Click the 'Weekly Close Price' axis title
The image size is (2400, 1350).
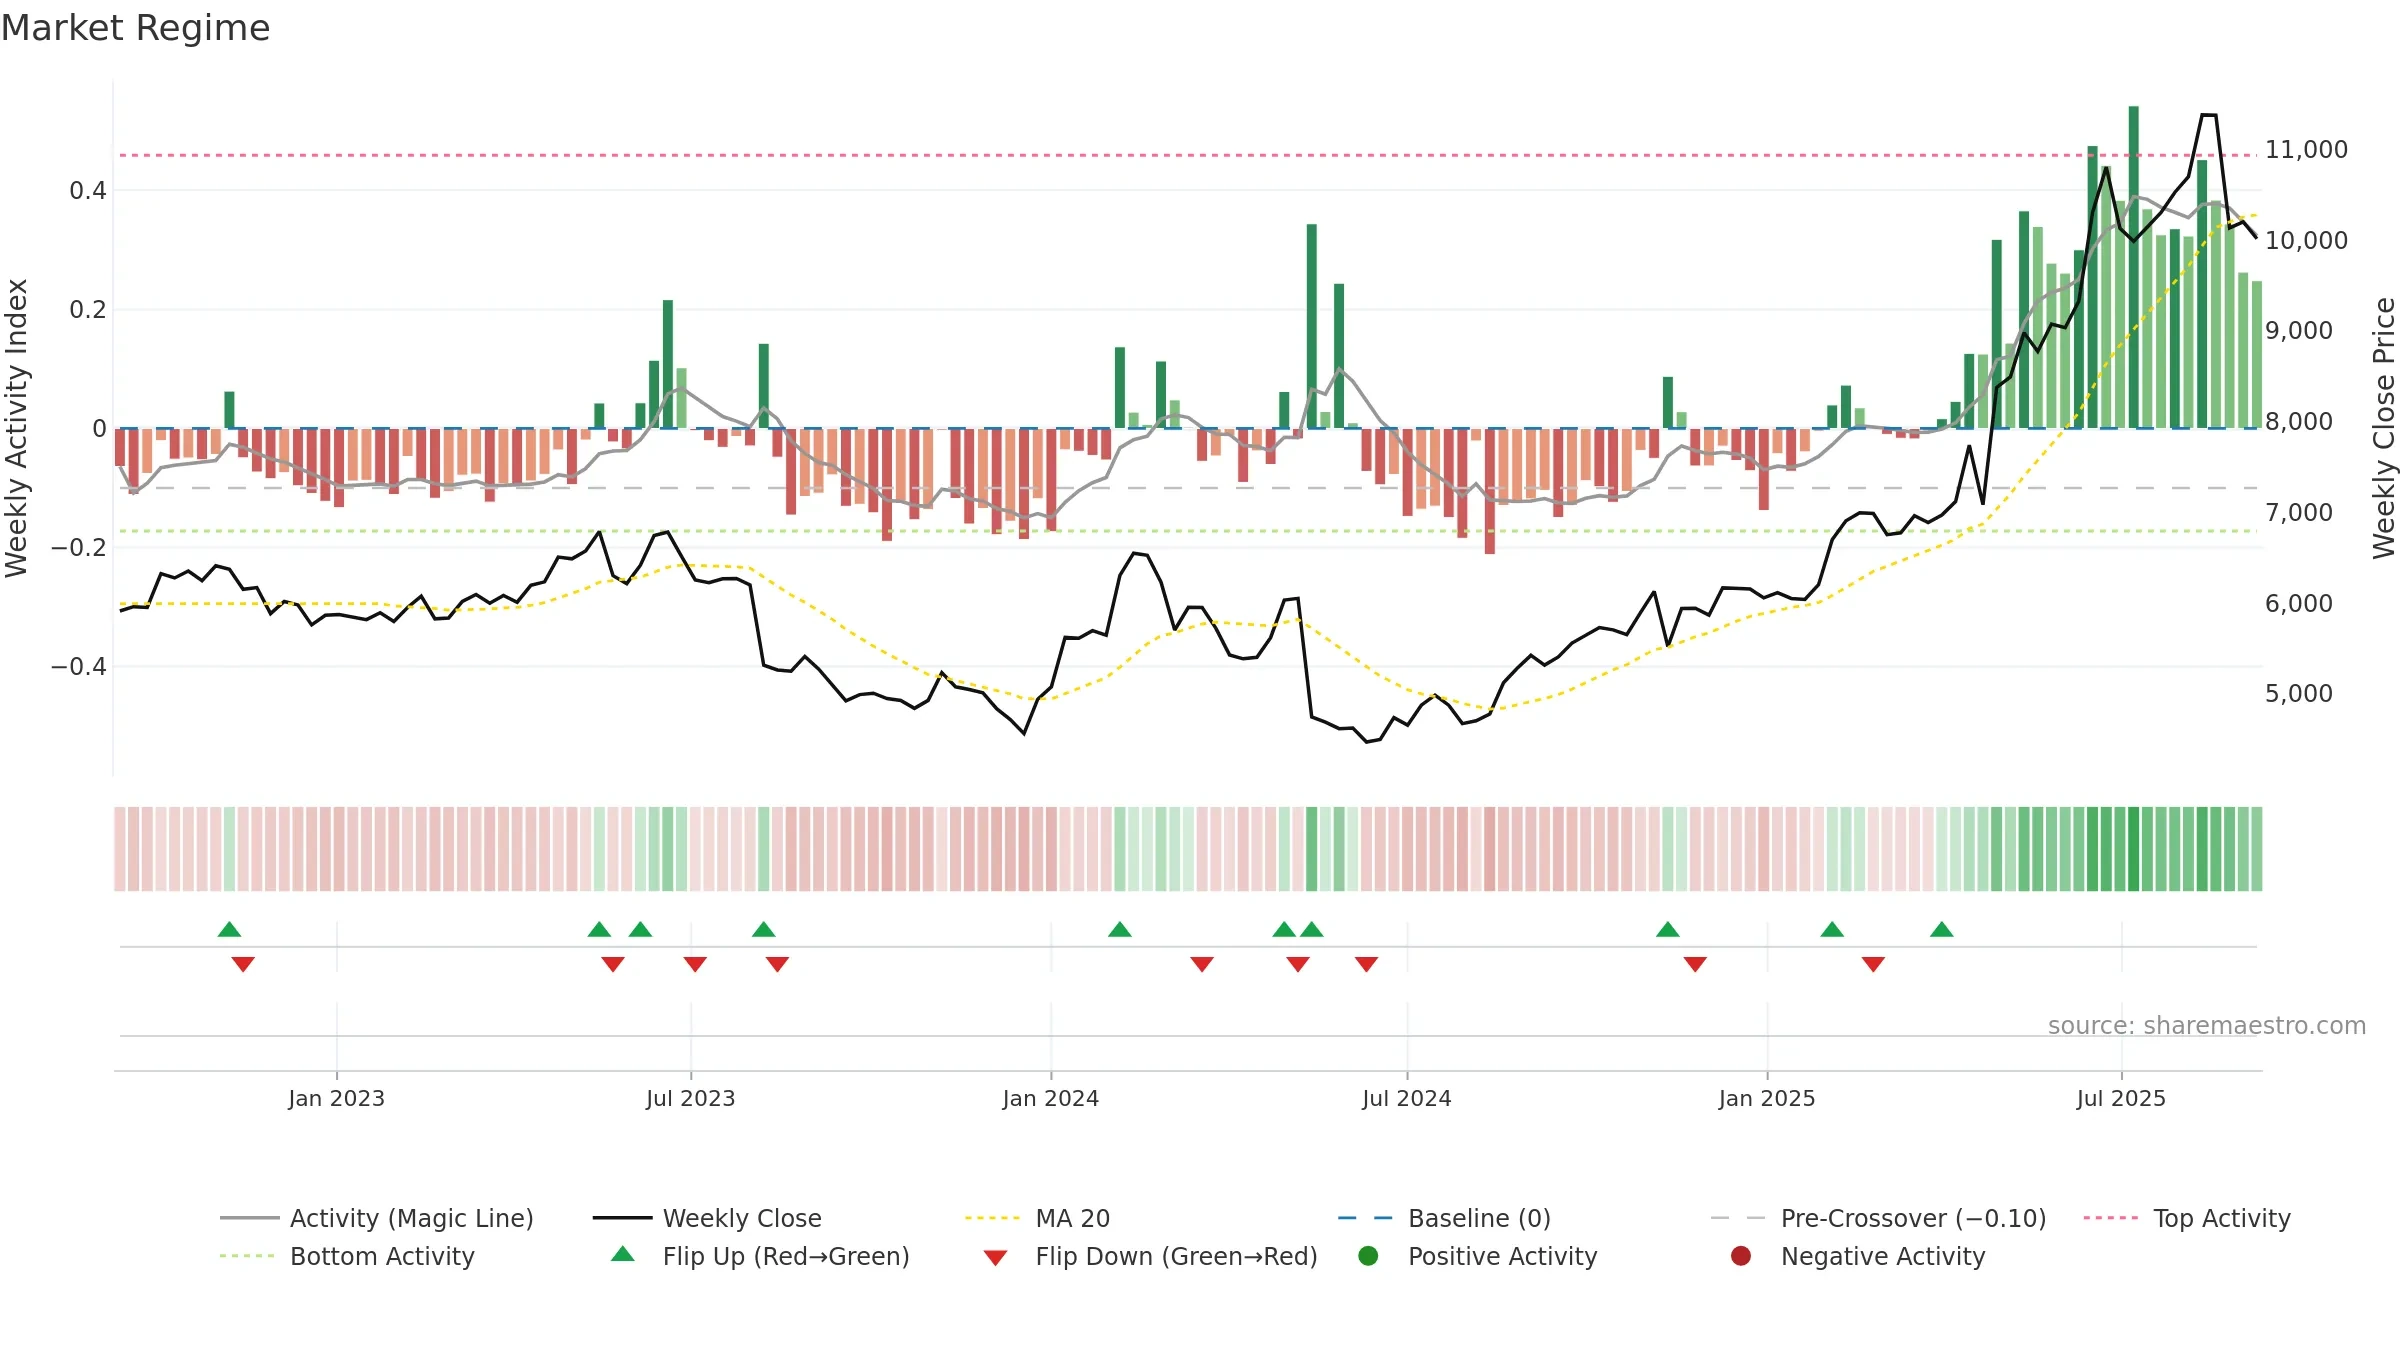pyautogui.click(x=2384, y=428)
